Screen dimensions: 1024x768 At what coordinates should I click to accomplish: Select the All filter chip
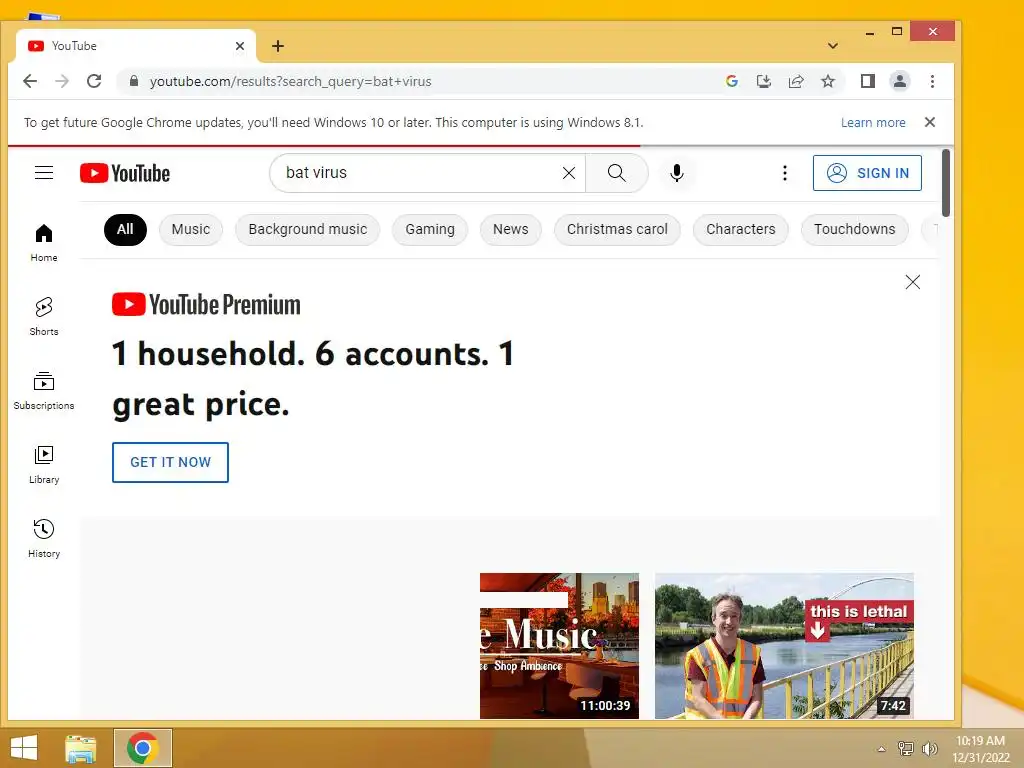(125, 229)
